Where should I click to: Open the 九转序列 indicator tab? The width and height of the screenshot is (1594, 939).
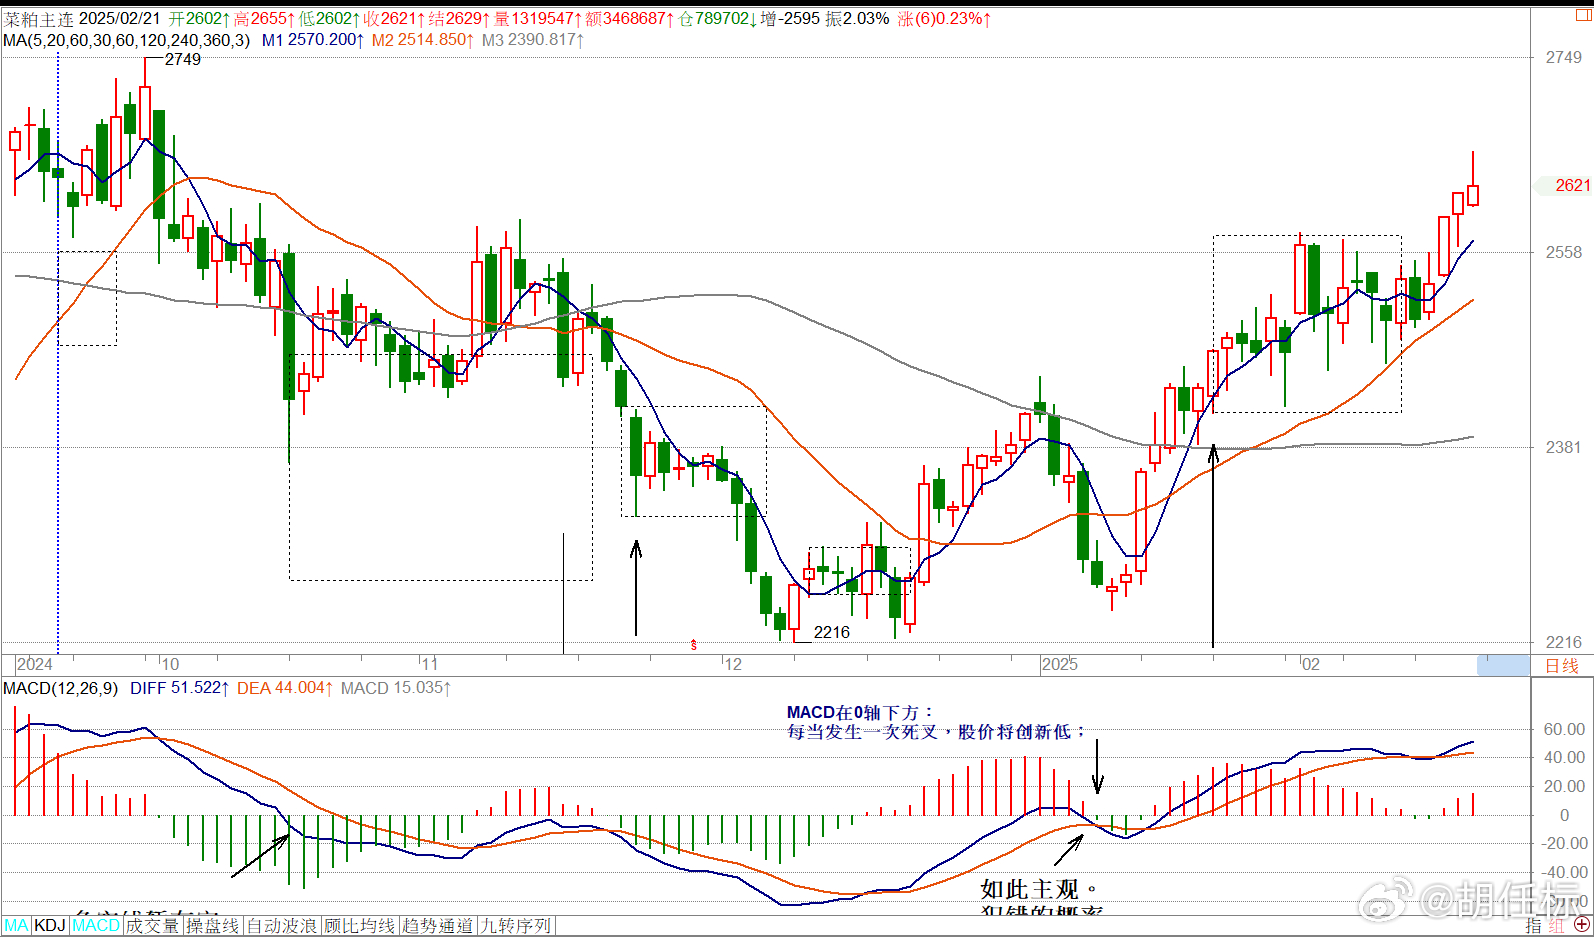[515, 926]
